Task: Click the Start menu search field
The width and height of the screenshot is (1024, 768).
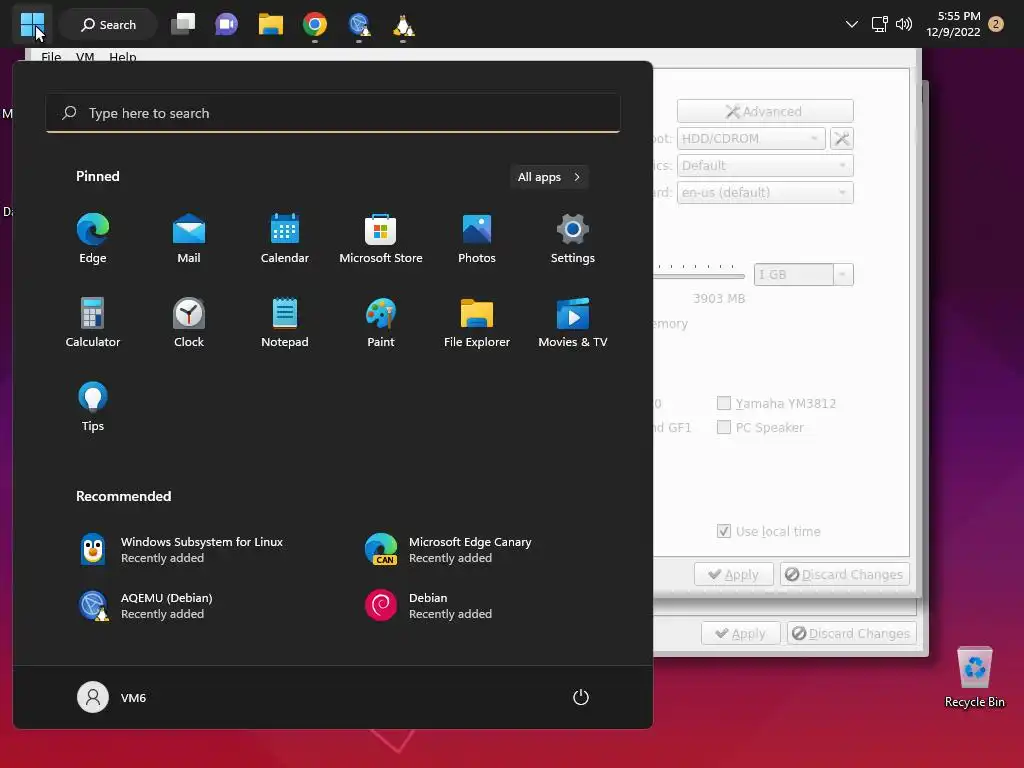Action: coord(333,113)
